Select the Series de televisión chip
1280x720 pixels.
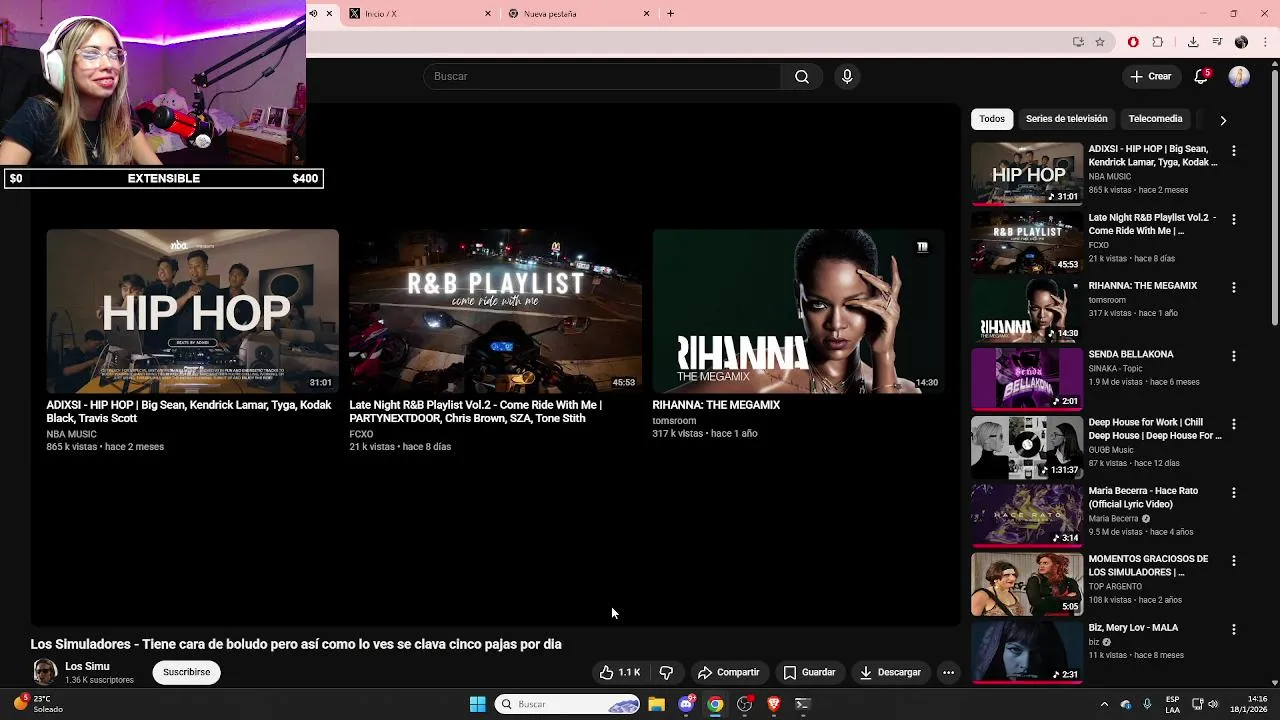coord(1066,119)
